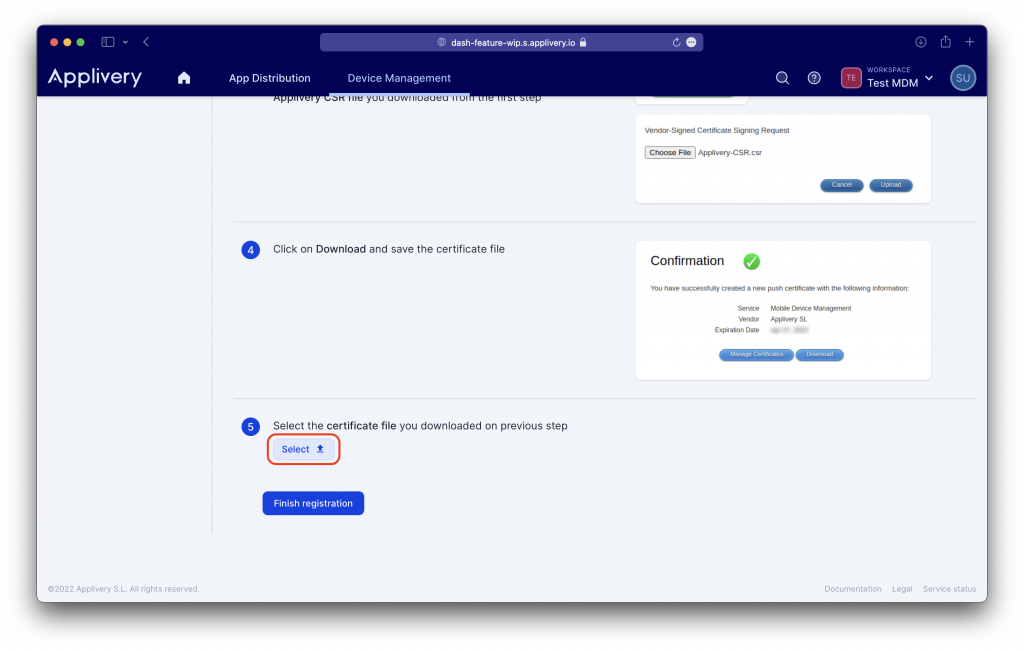Open the App Distribution menu
Image resolution: width=1024 pixels, height=651 pixels.
270,78
